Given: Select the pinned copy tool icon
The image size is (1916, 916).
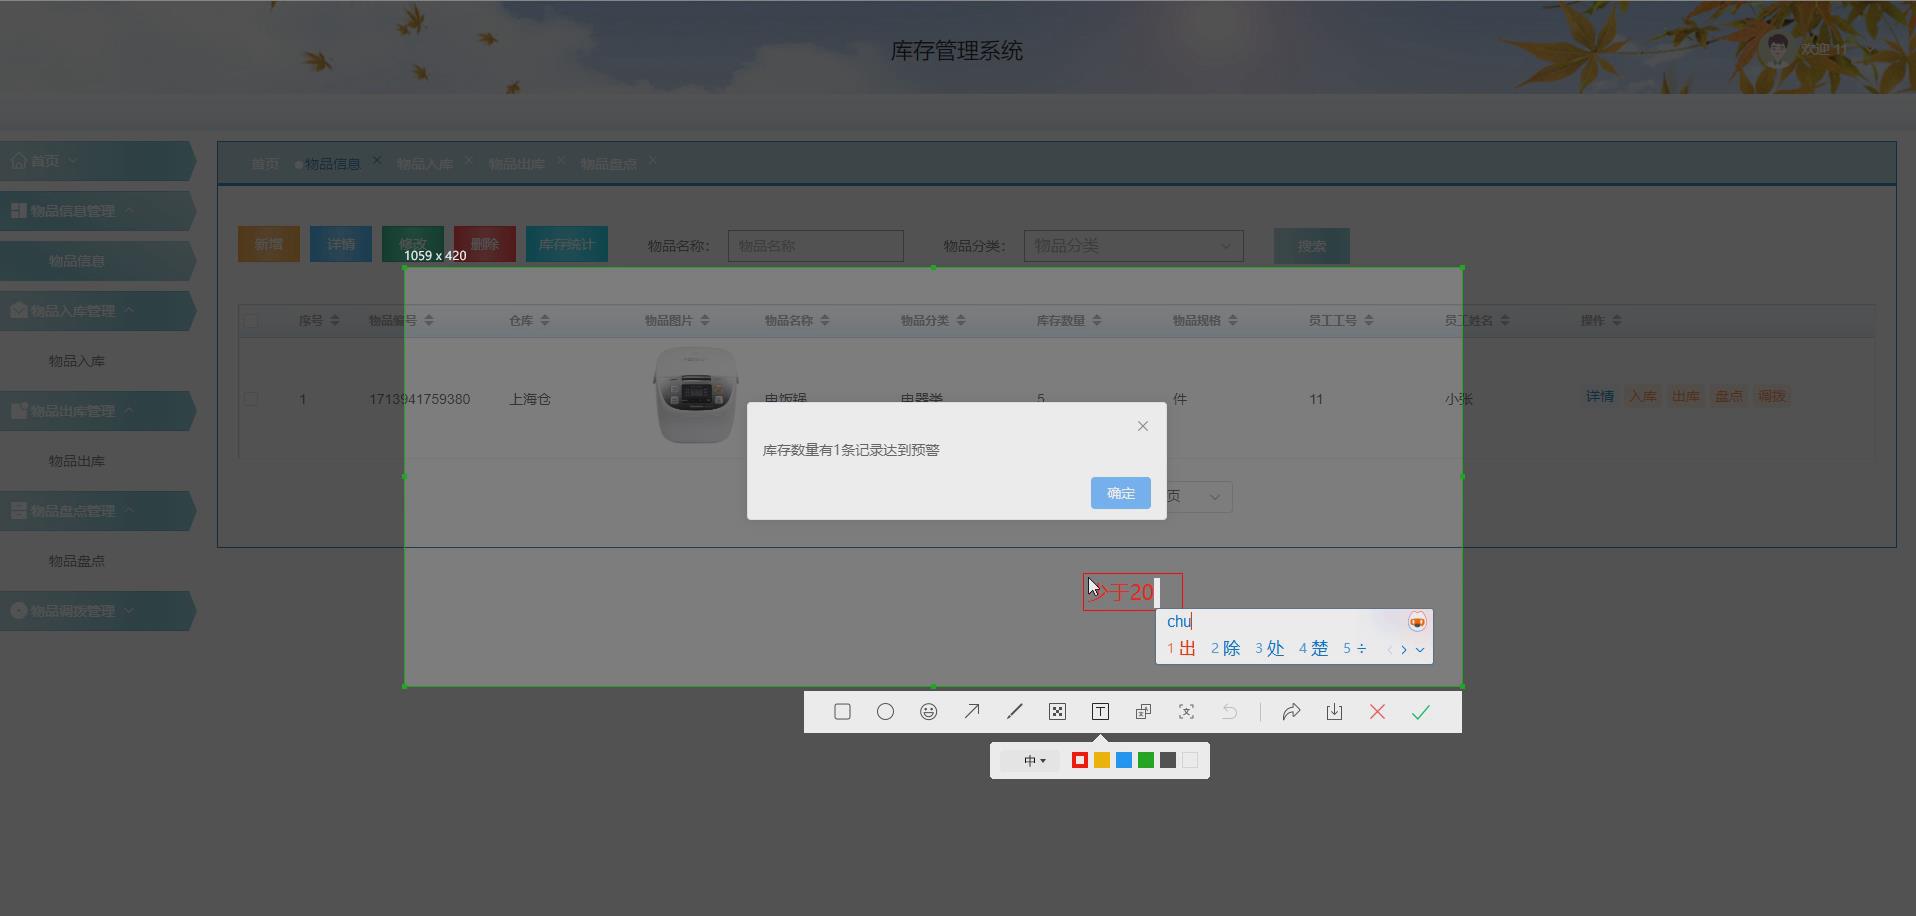Looking at the screenshot, I should 1143,711.
